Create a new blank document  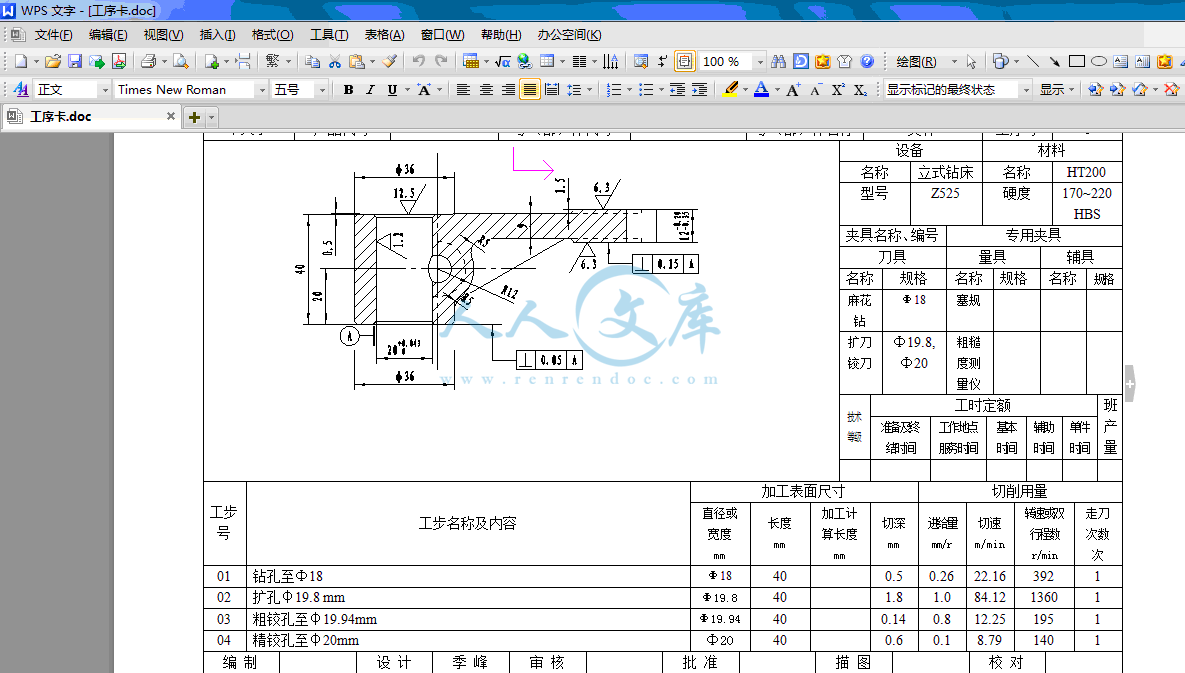click(x=21, y=61)
